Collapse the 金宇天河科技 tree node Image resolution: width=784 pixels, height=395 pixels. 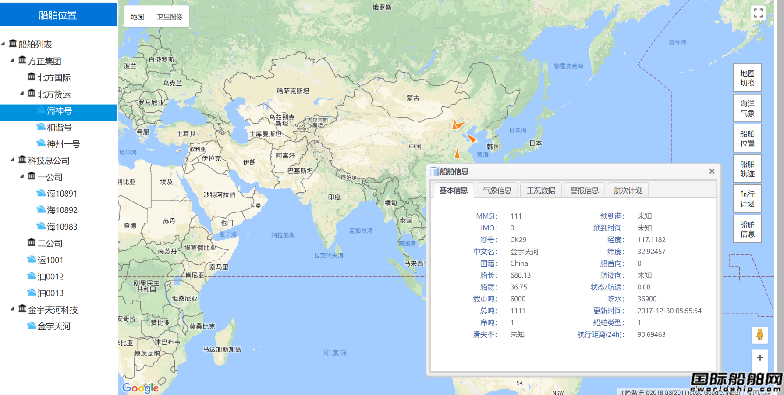[x=12, y=309]
